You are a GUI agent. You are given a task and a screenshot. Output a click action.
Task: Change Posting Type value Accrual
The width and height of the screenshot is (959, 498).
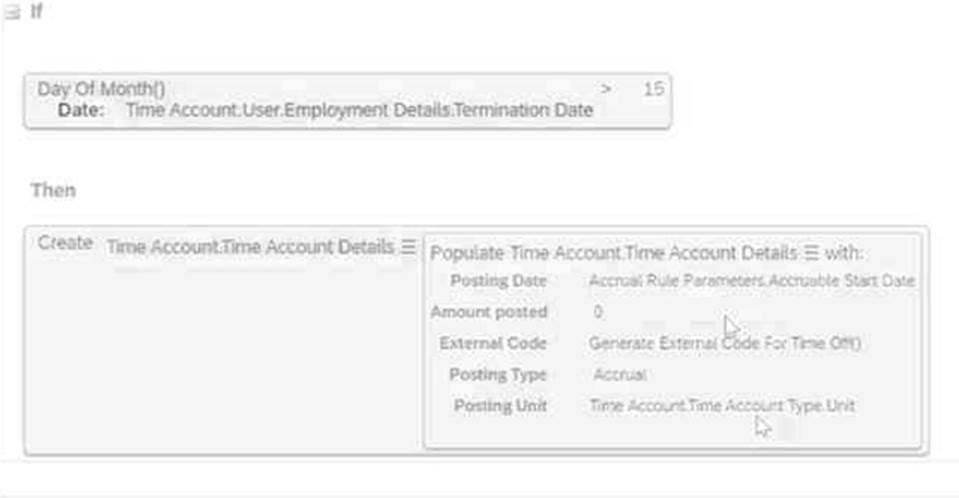click(619, 375)
